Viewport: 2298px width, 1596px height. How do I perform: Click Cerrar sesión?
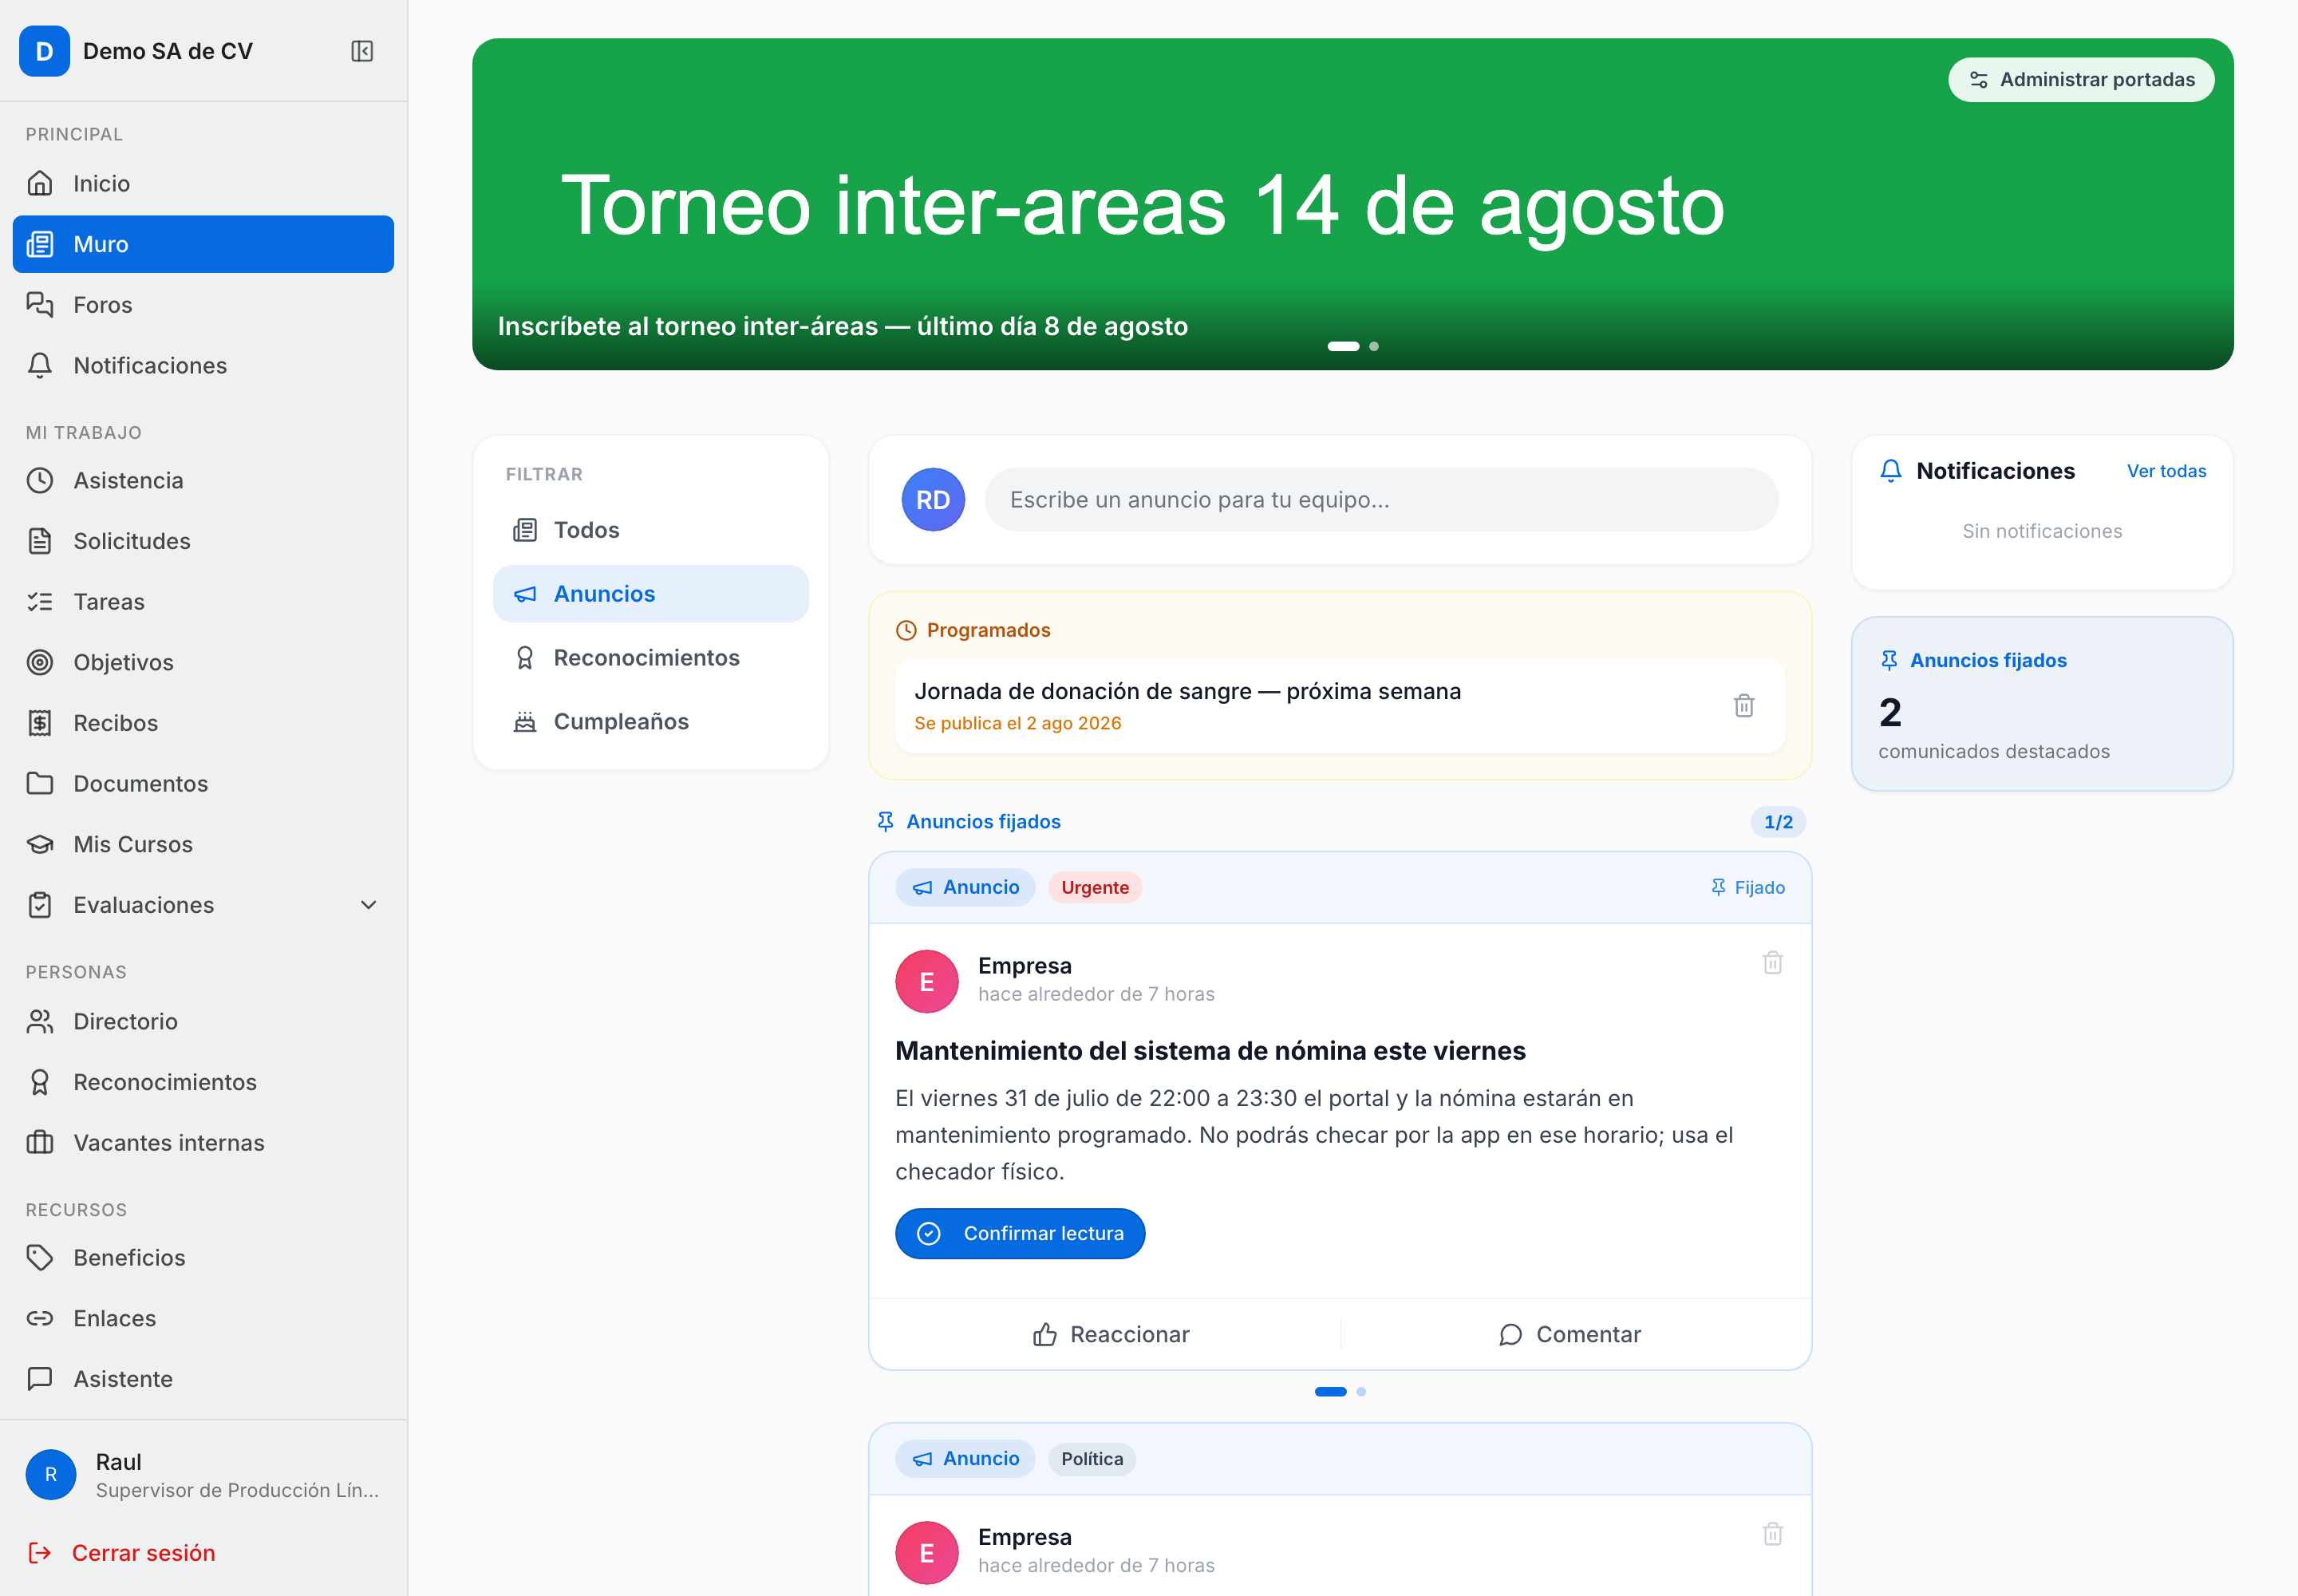click(x=122, y=1553)
